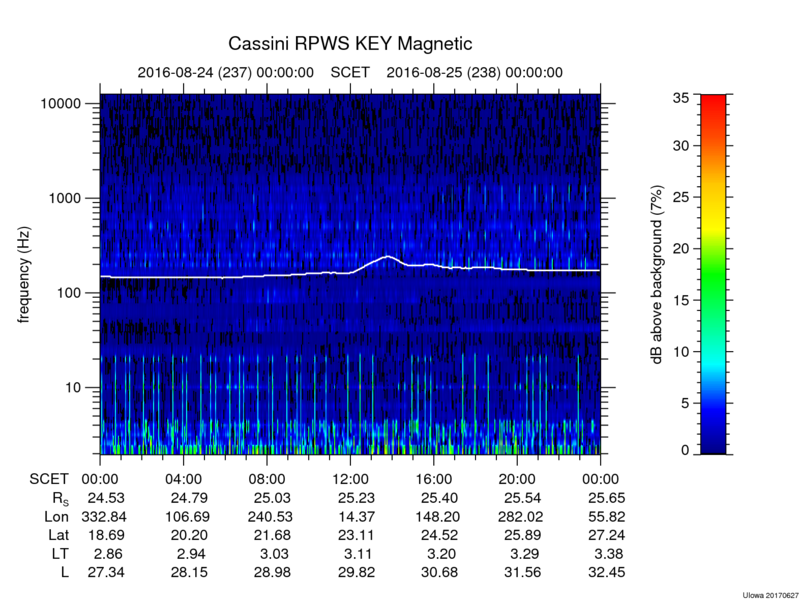Click the '1000' frequency tick label
Image resolution: width=800 pixels, height=600 pixels.
(x=65, y=198)
